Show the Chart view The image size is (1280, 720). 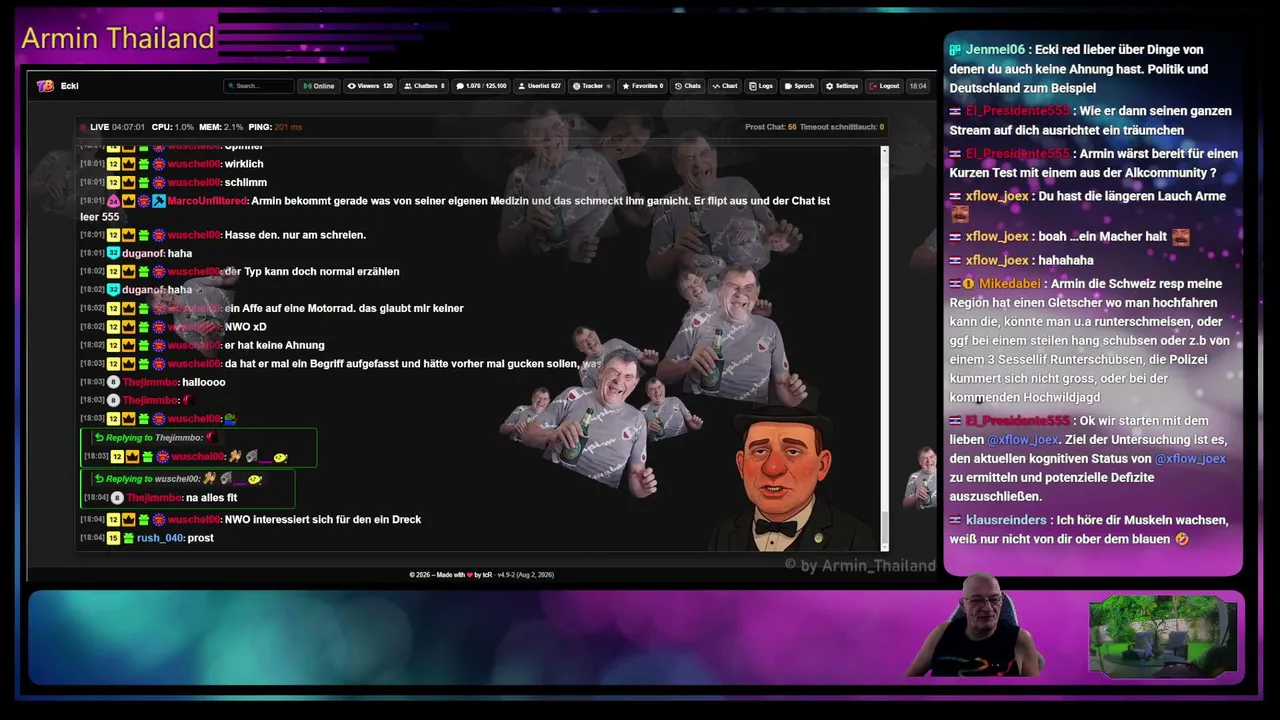coord(725,86)
